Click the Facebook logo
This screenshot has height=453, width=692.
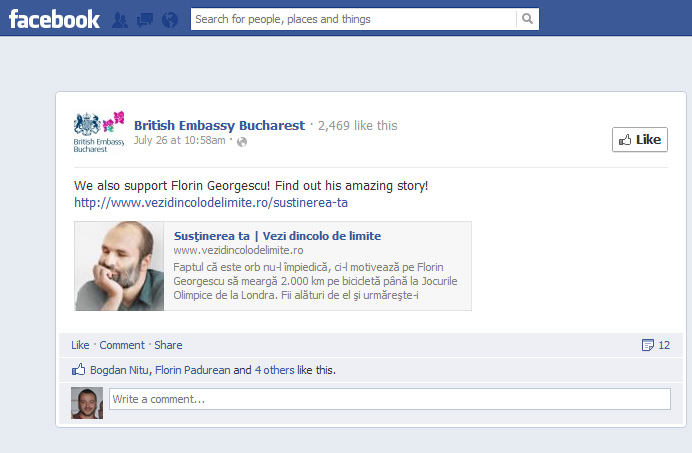click(x=54, y=19)
